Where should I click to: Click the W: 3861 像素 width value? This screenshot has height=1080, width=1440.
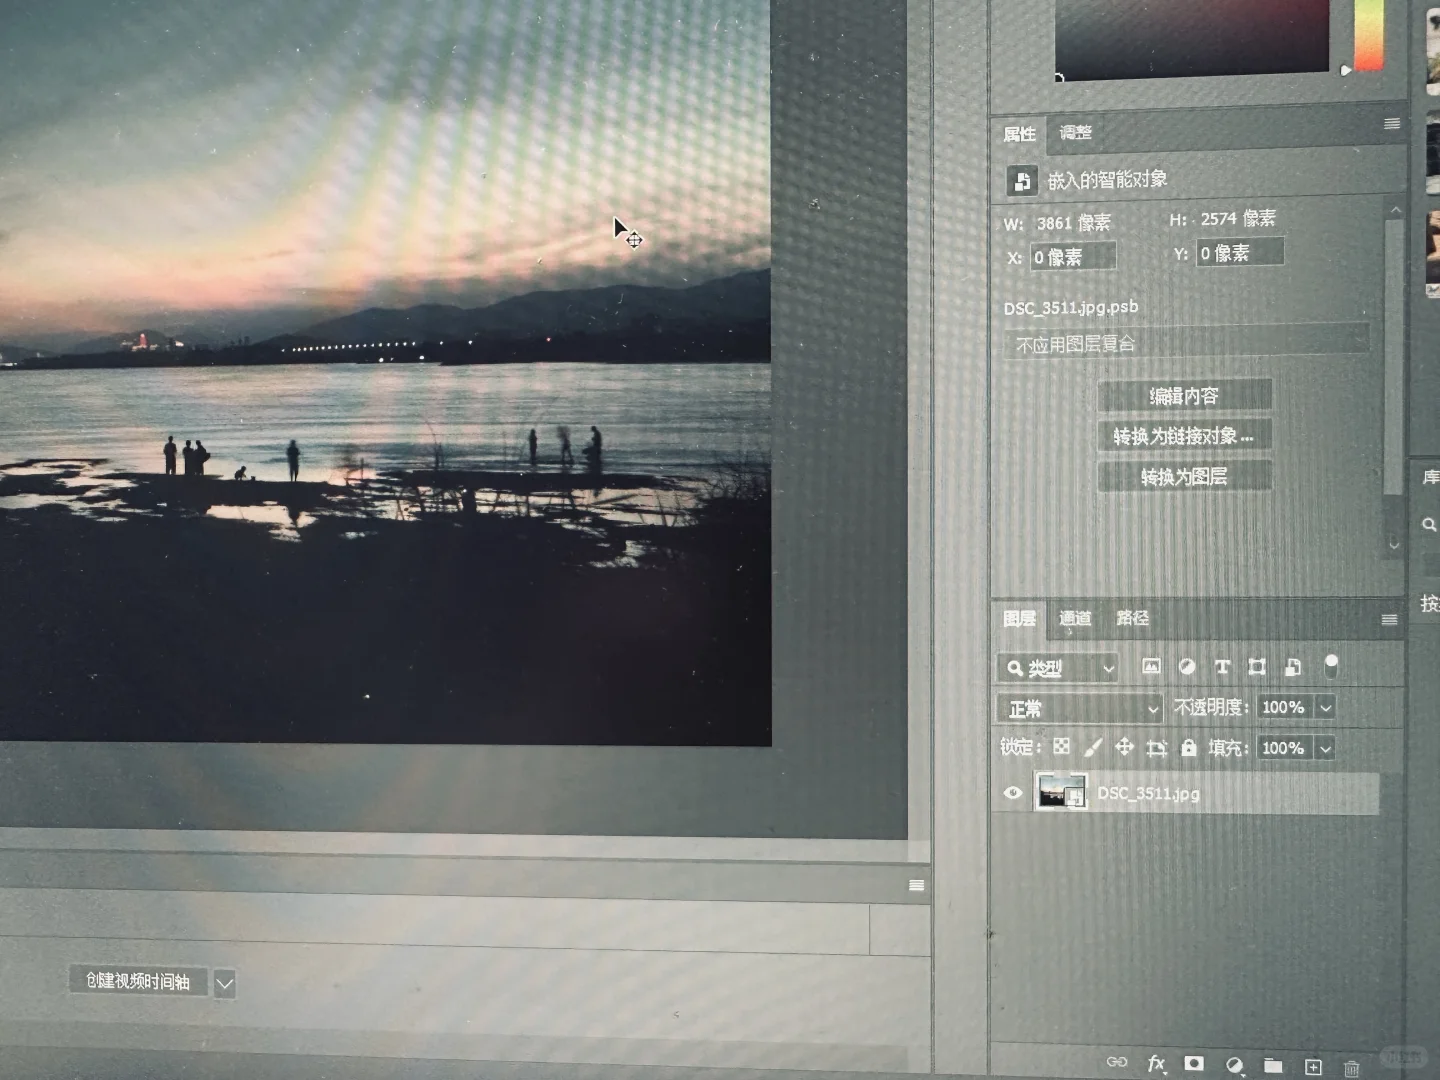coord(1074,223)
